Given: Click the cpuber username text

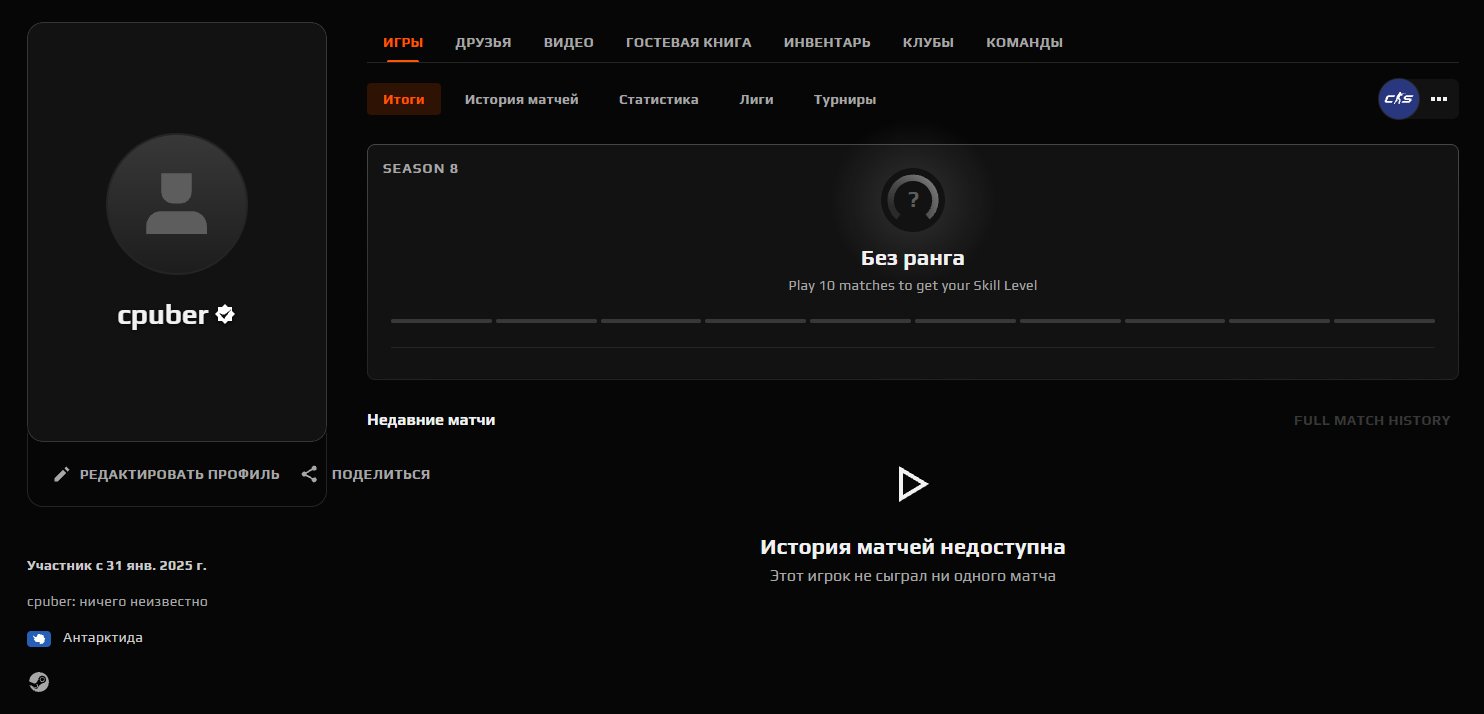Looking at the screenshot, I should coord(163,315).
